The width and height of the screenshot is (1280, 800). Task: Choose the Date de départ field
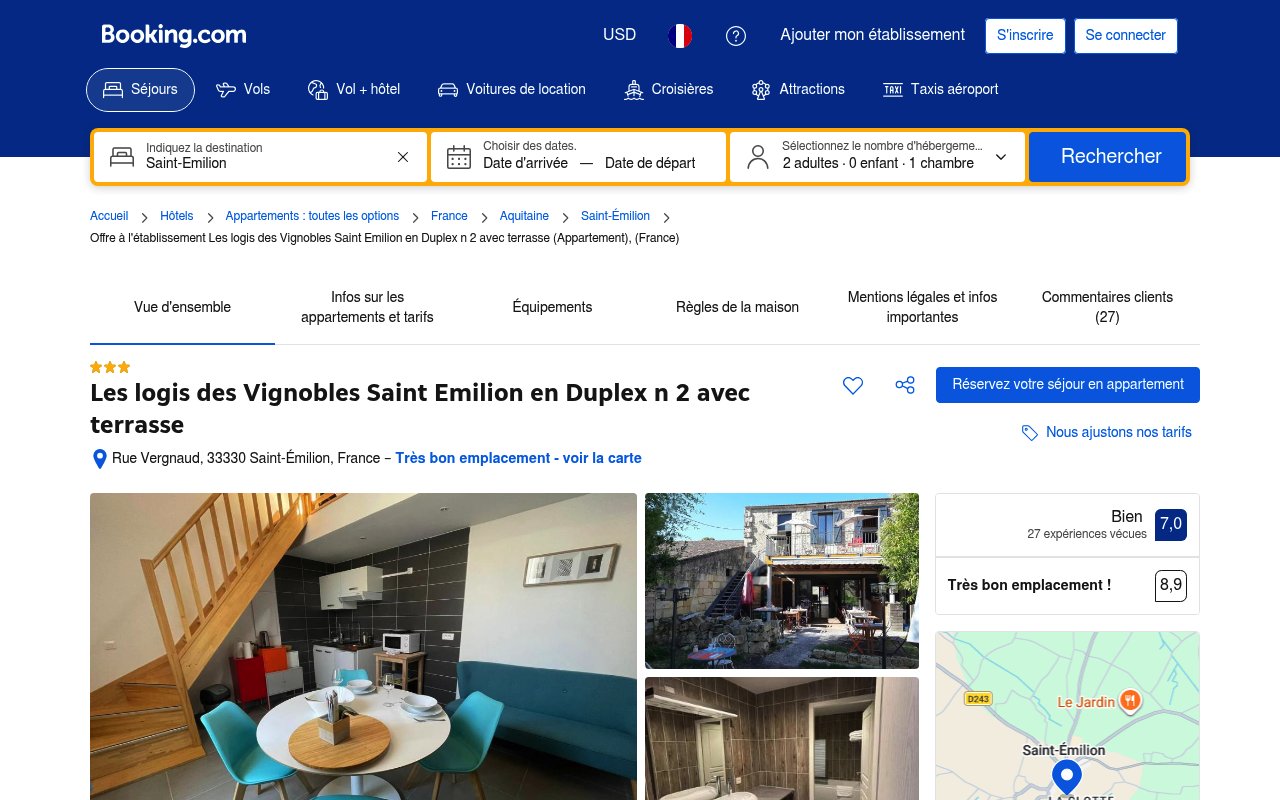click(650, 163)
